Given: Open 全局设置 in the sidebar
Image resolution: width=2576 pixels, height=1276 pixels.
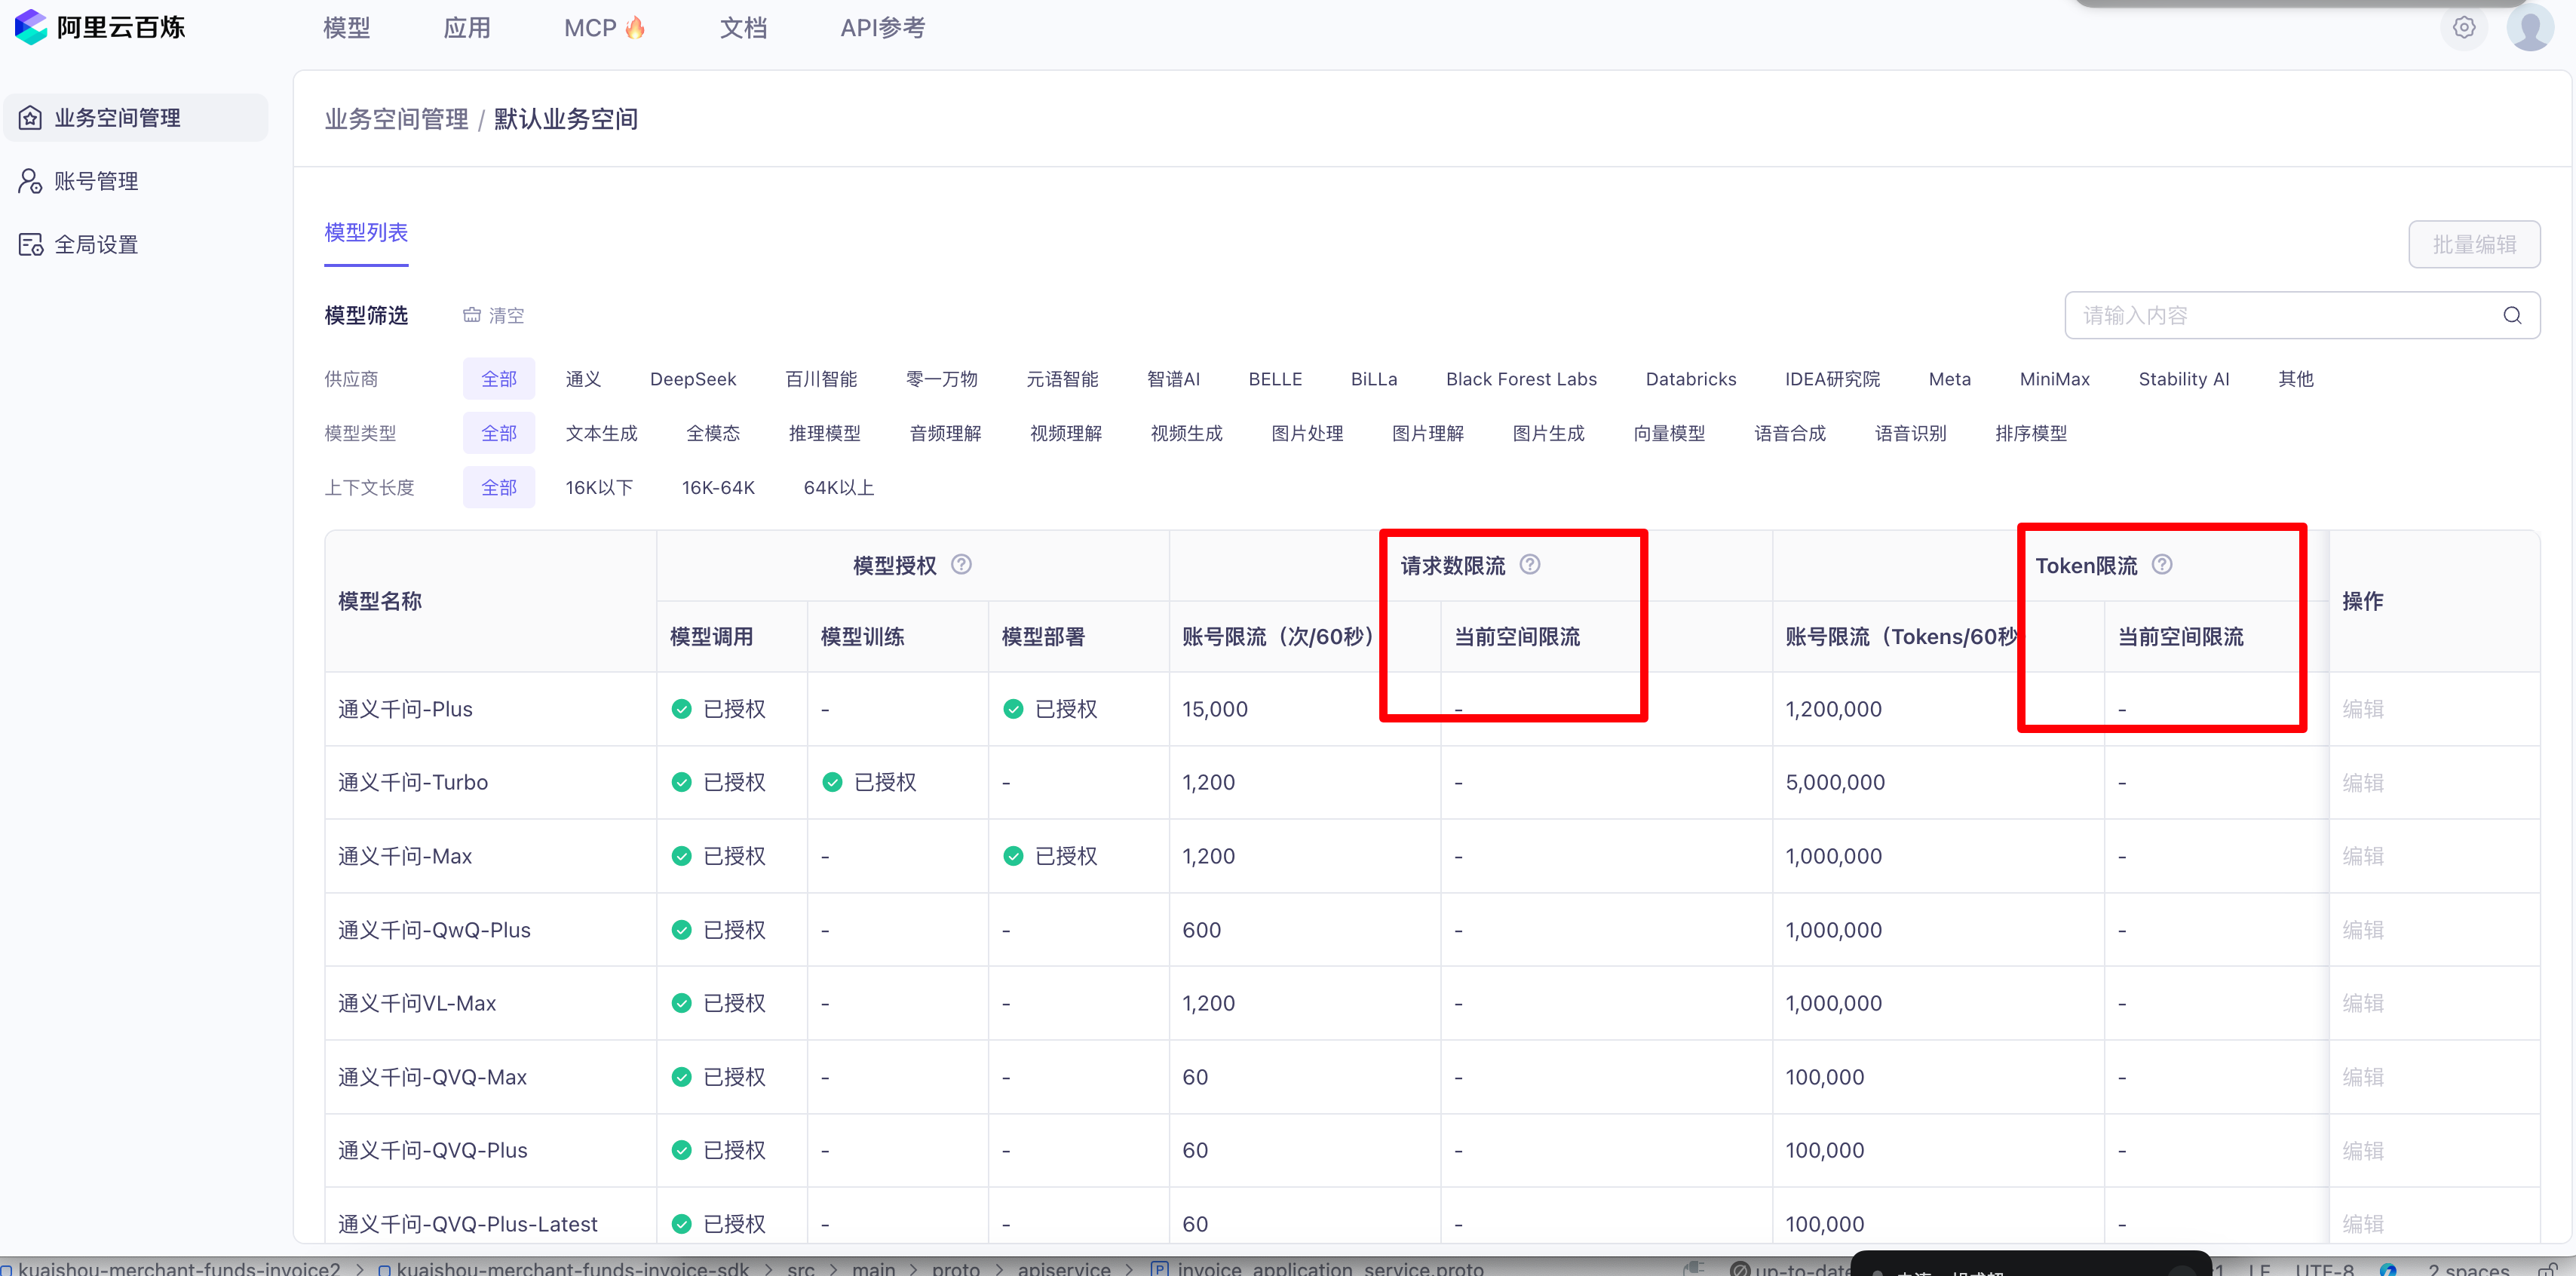Looking at the screenshot, I should pyautogui.click(x=96, y=245).
